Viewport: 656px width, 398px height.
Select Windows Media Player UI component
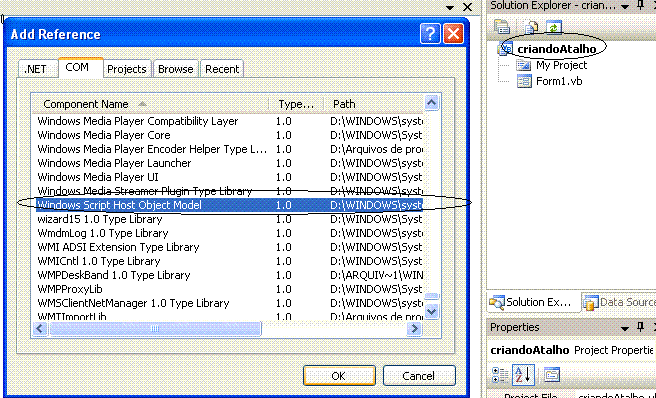click(x=229, y=177)
